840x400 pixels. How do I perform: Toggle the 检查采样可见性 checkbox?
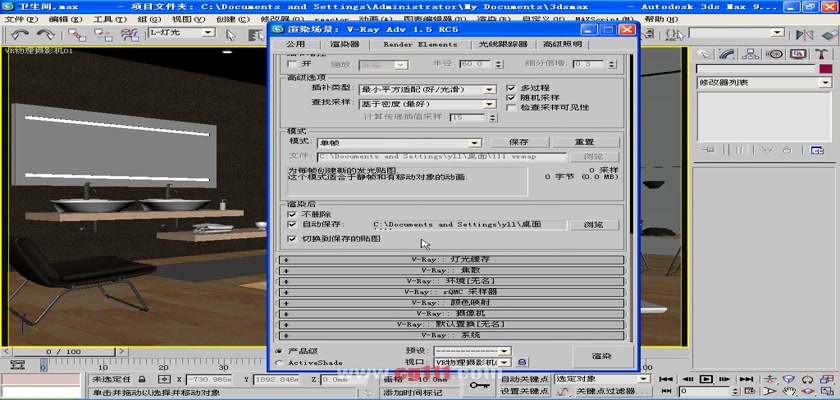(511, 107)
